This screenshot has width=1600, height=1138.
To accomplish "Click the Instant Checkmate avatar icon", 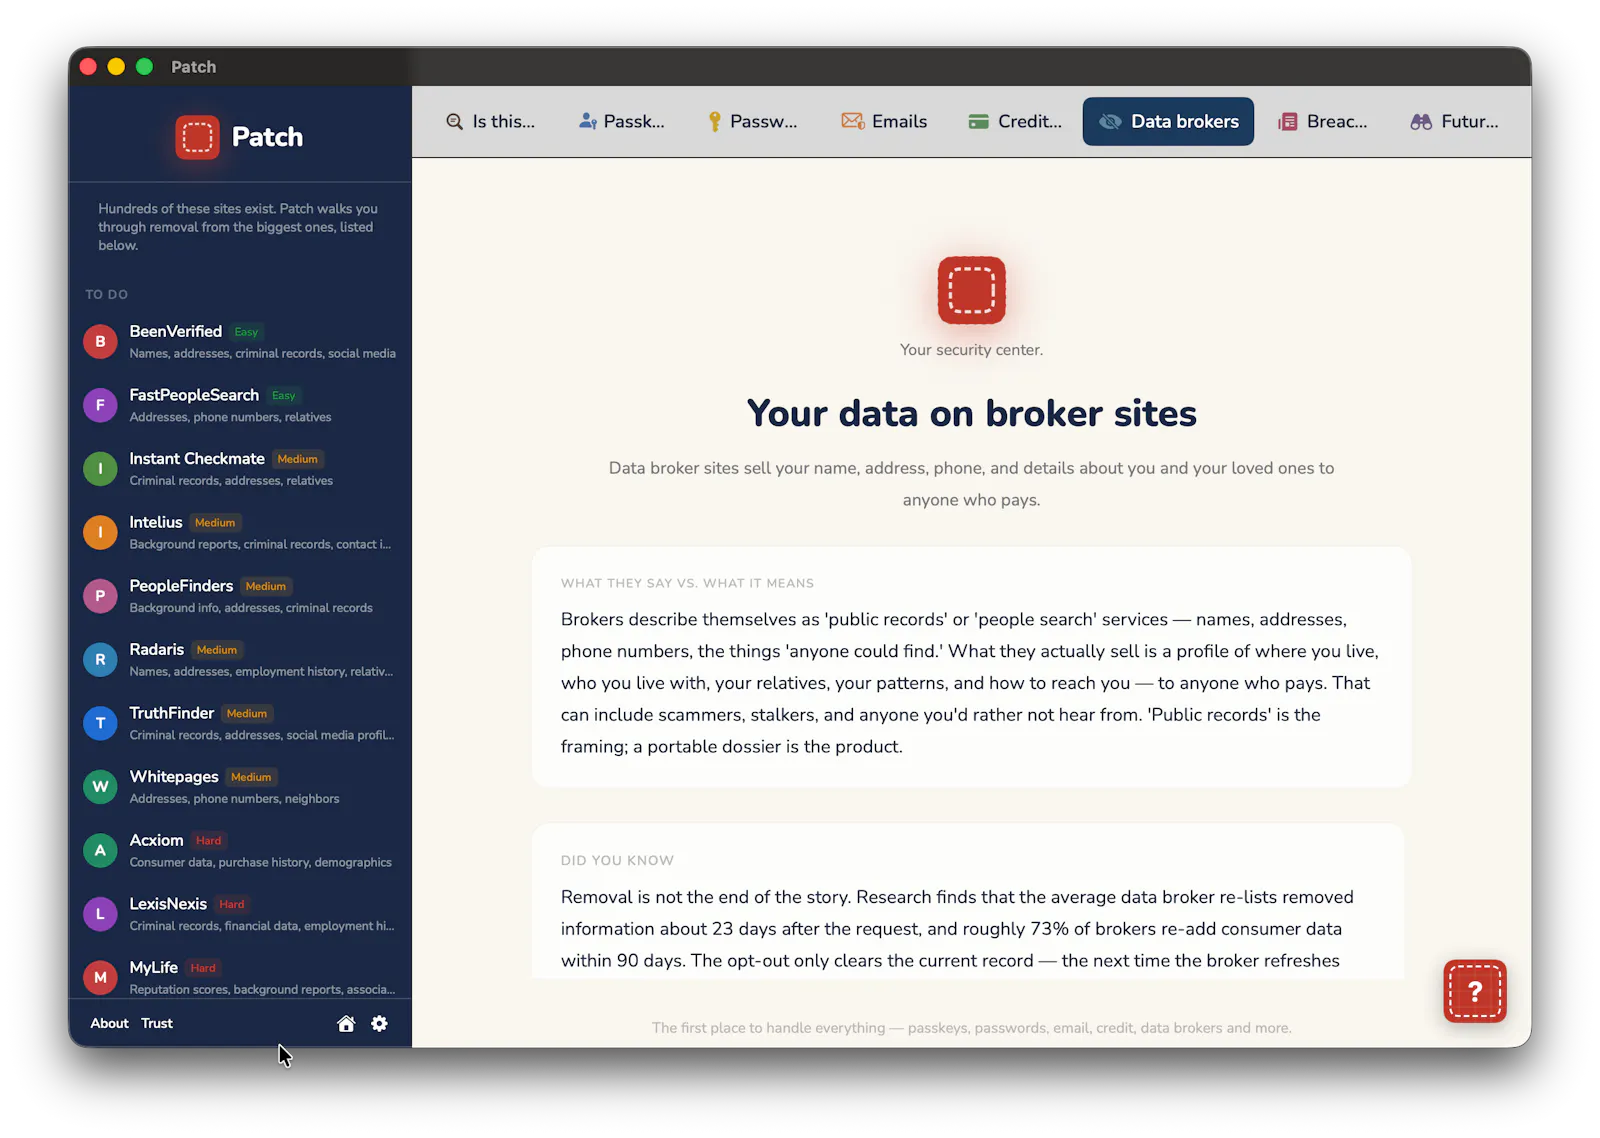I will click(100, 468).
